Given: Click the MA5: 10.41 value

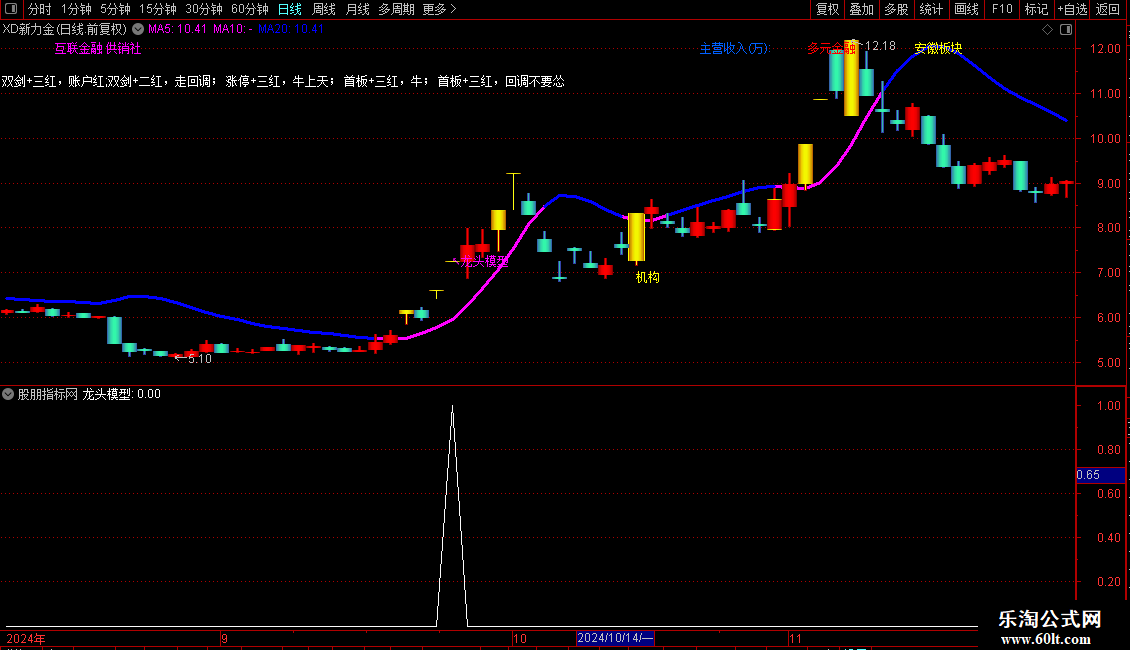Looking at the screenshot, I should (177, 30).
